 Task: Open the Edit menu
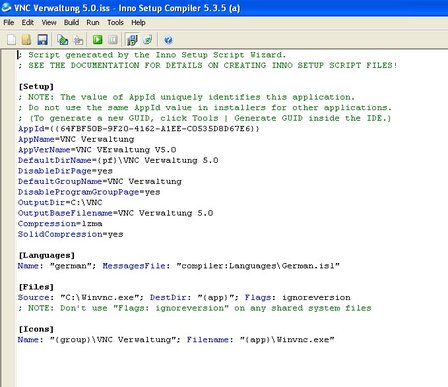[28, 22]
